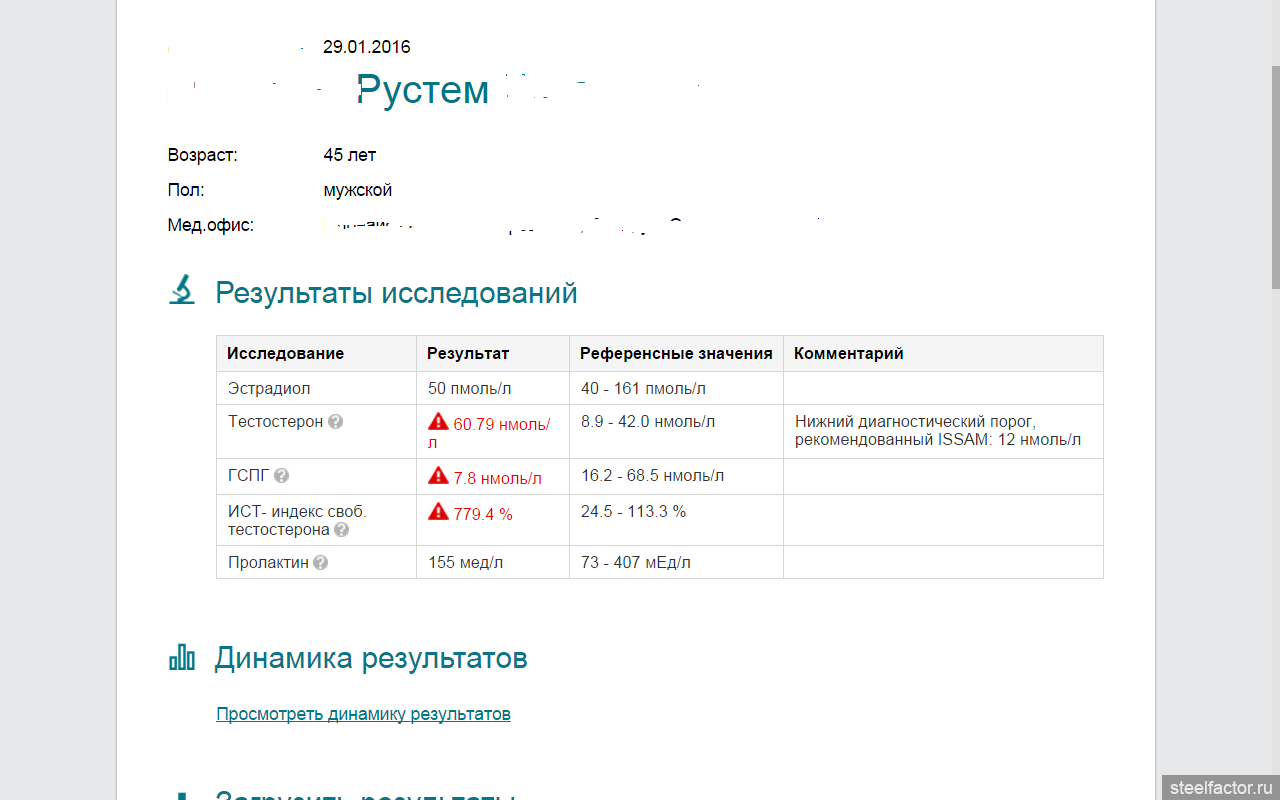1280x800 pixels.
Task: Click the Результаты исследований section heading
Action: [396, 293]
